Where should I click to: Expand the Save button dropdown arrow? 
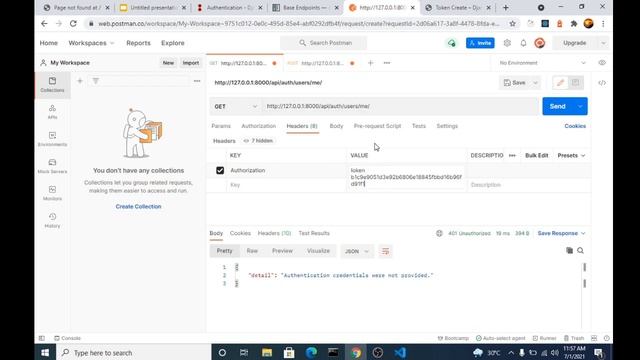(x=536, y=82)
